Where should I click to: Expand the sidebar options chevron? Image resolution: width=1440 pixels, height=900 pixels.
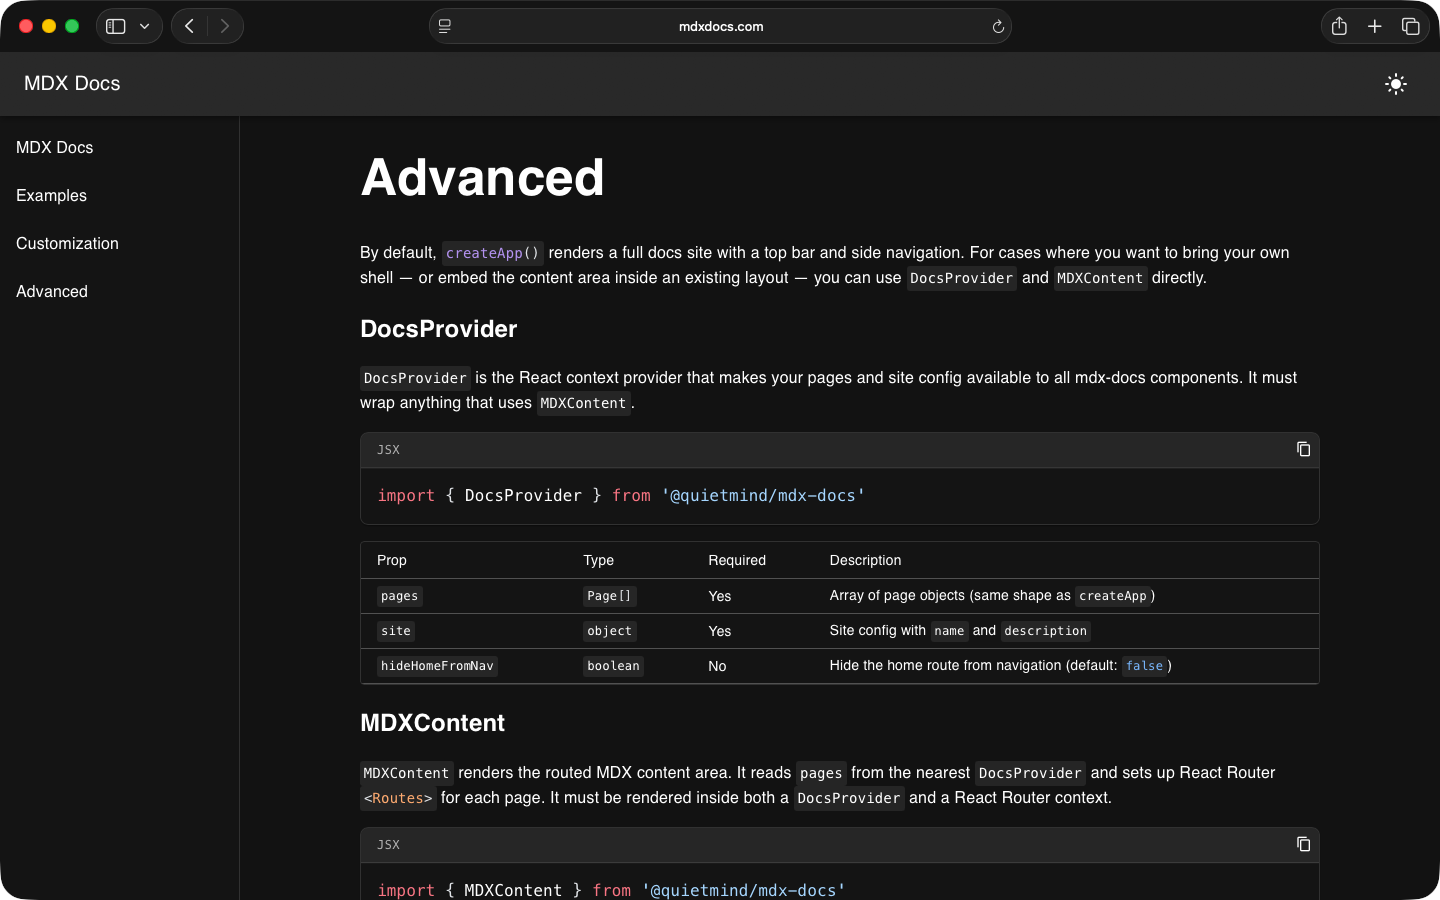(144, 26)
